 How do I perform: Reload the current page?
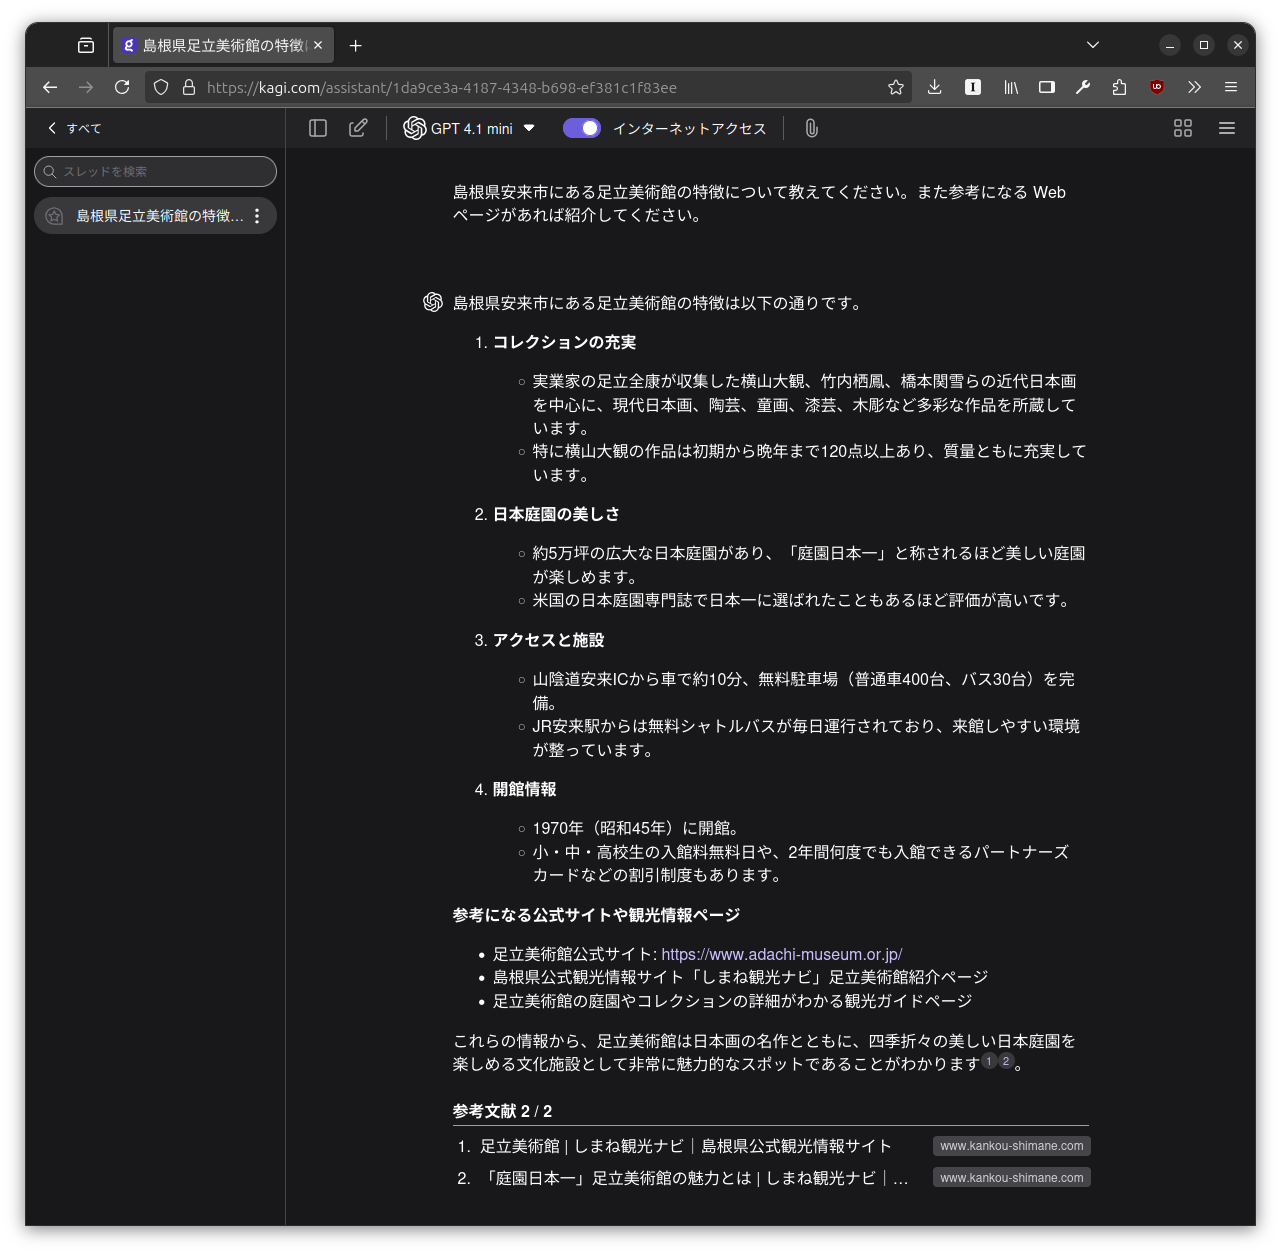coord(122,87)
